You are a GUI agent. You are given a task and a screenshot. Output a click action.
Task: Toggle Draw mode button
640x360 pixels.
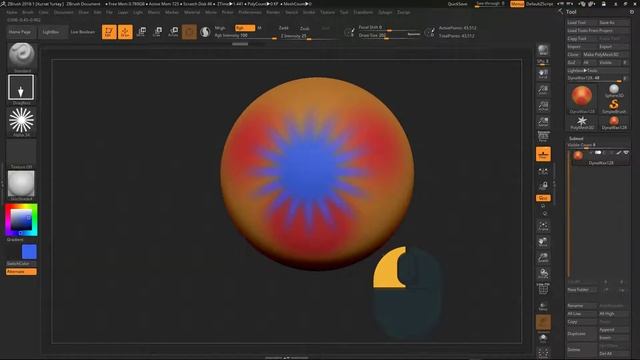(125, 32)
